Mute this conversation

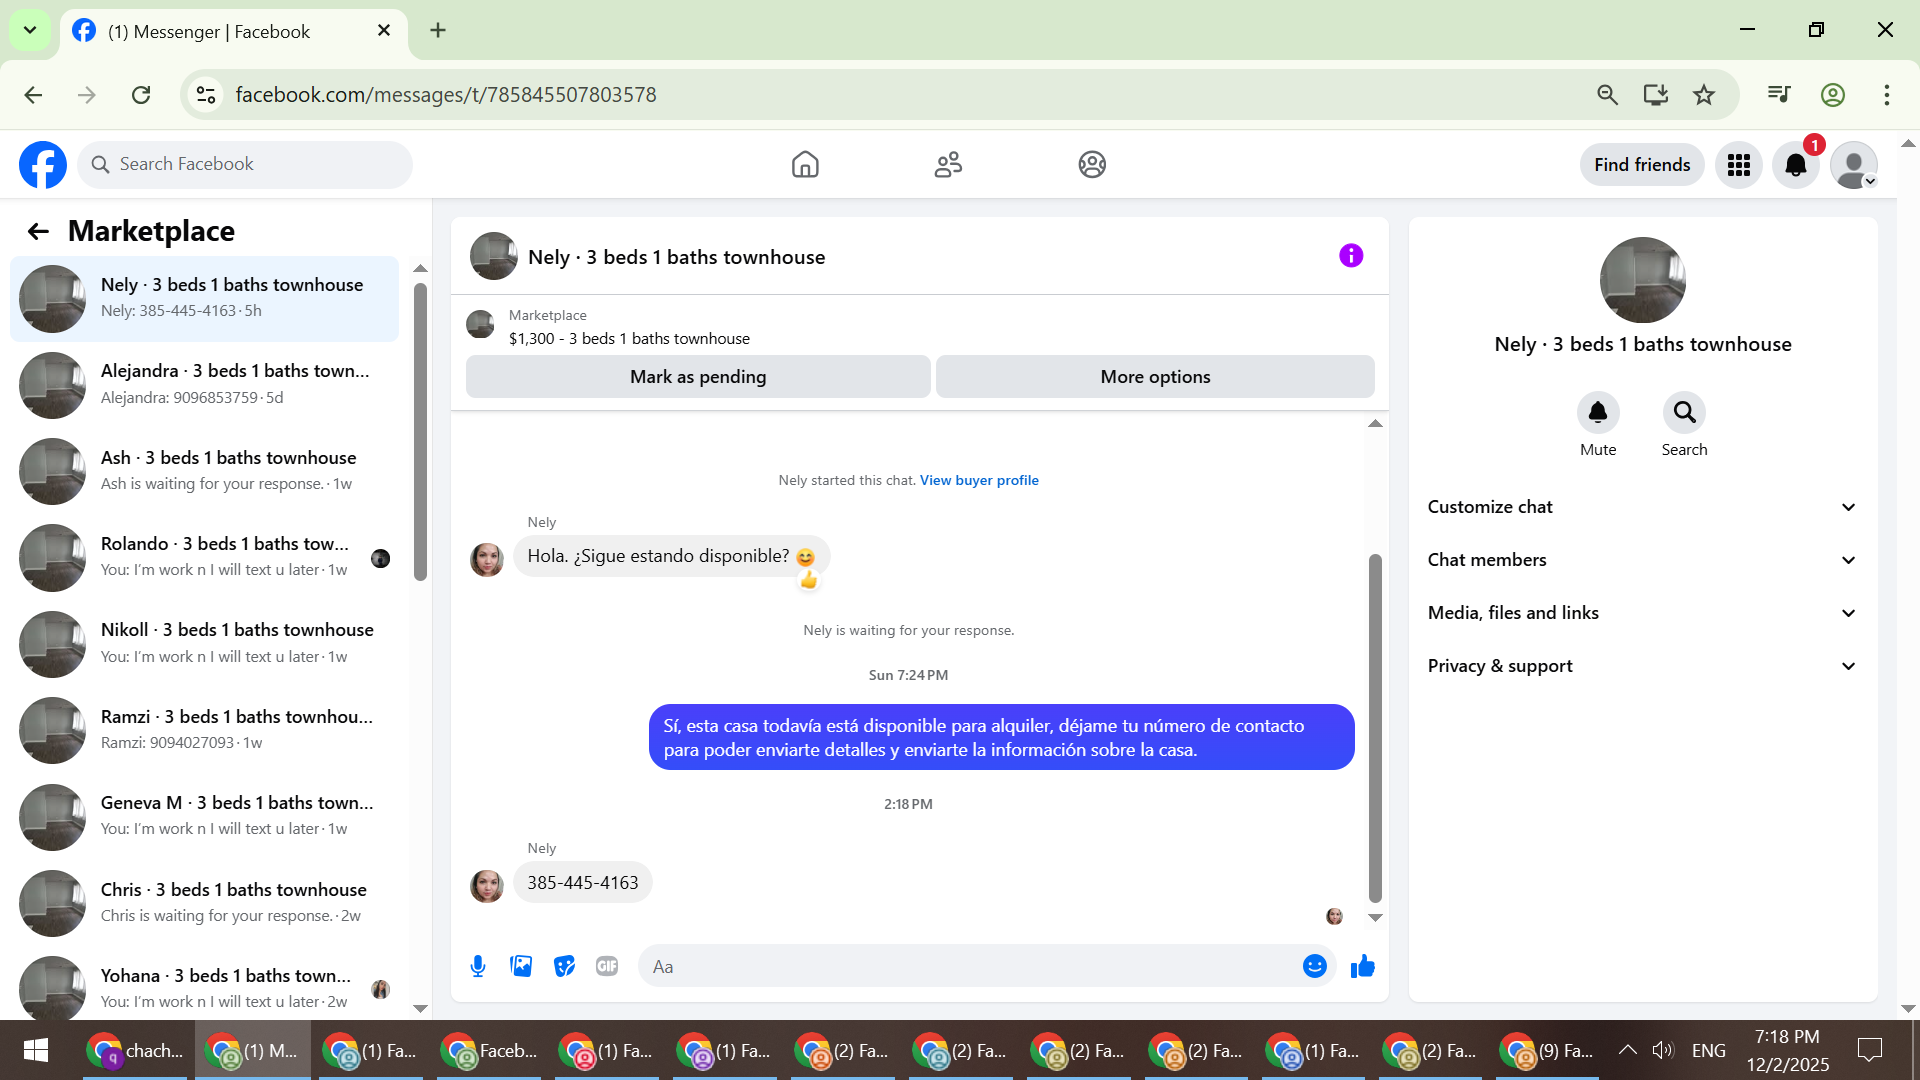point(1598,413)
